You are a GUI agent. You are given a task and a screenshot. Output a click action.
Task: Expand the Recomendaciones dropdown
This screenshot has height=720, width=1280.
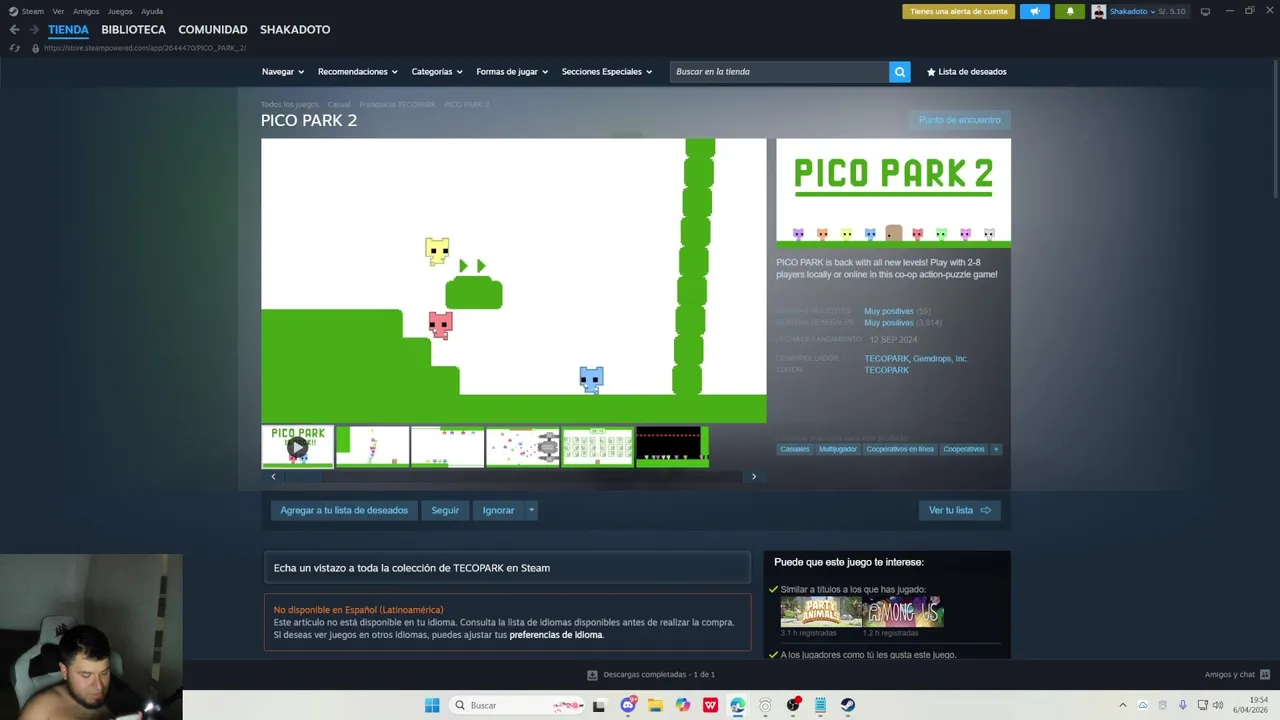click(358, 72)
